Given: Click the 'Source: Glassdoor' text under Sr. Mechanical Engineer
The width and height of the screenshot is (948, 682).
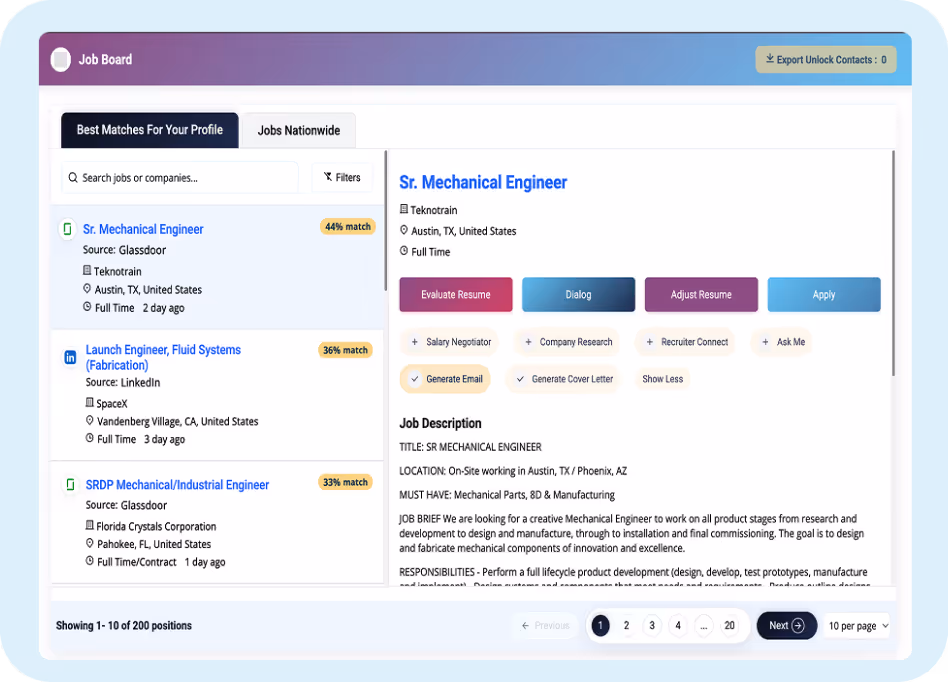Looking at the screenshot, I should [124, 250].
